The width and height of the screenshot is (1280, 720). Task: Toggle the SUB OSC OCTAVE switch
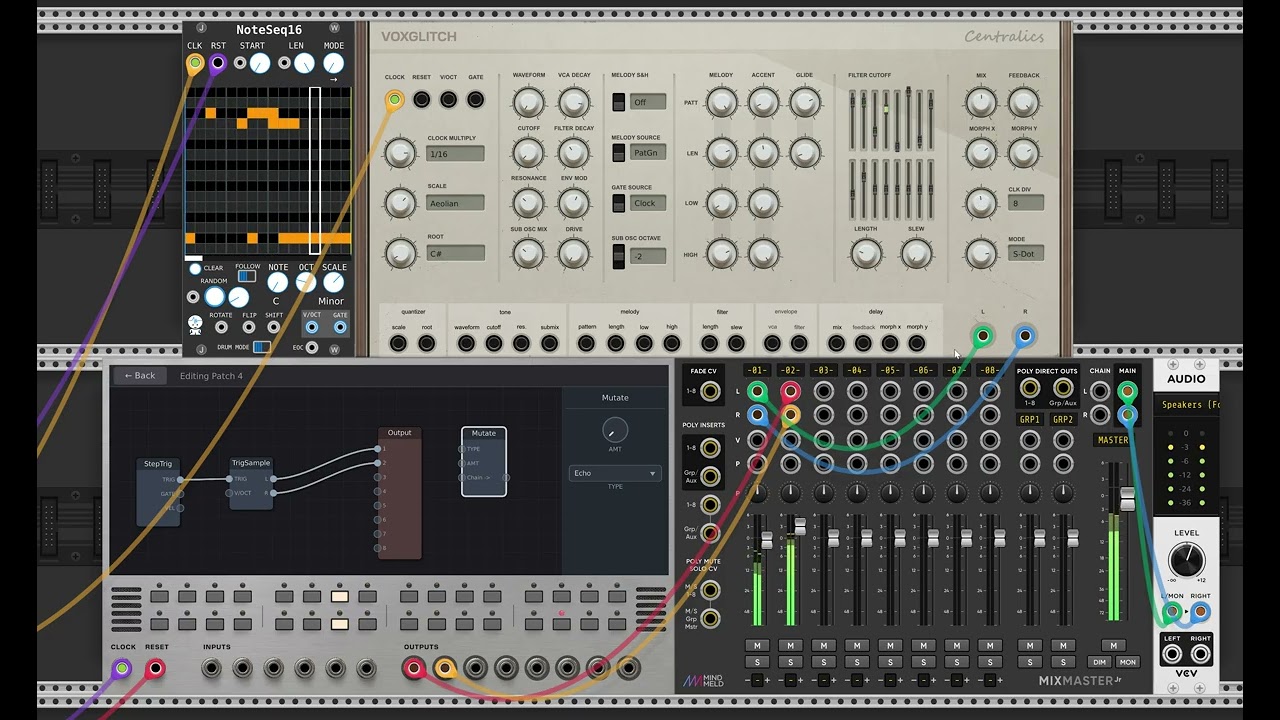(x=618, y=256)
